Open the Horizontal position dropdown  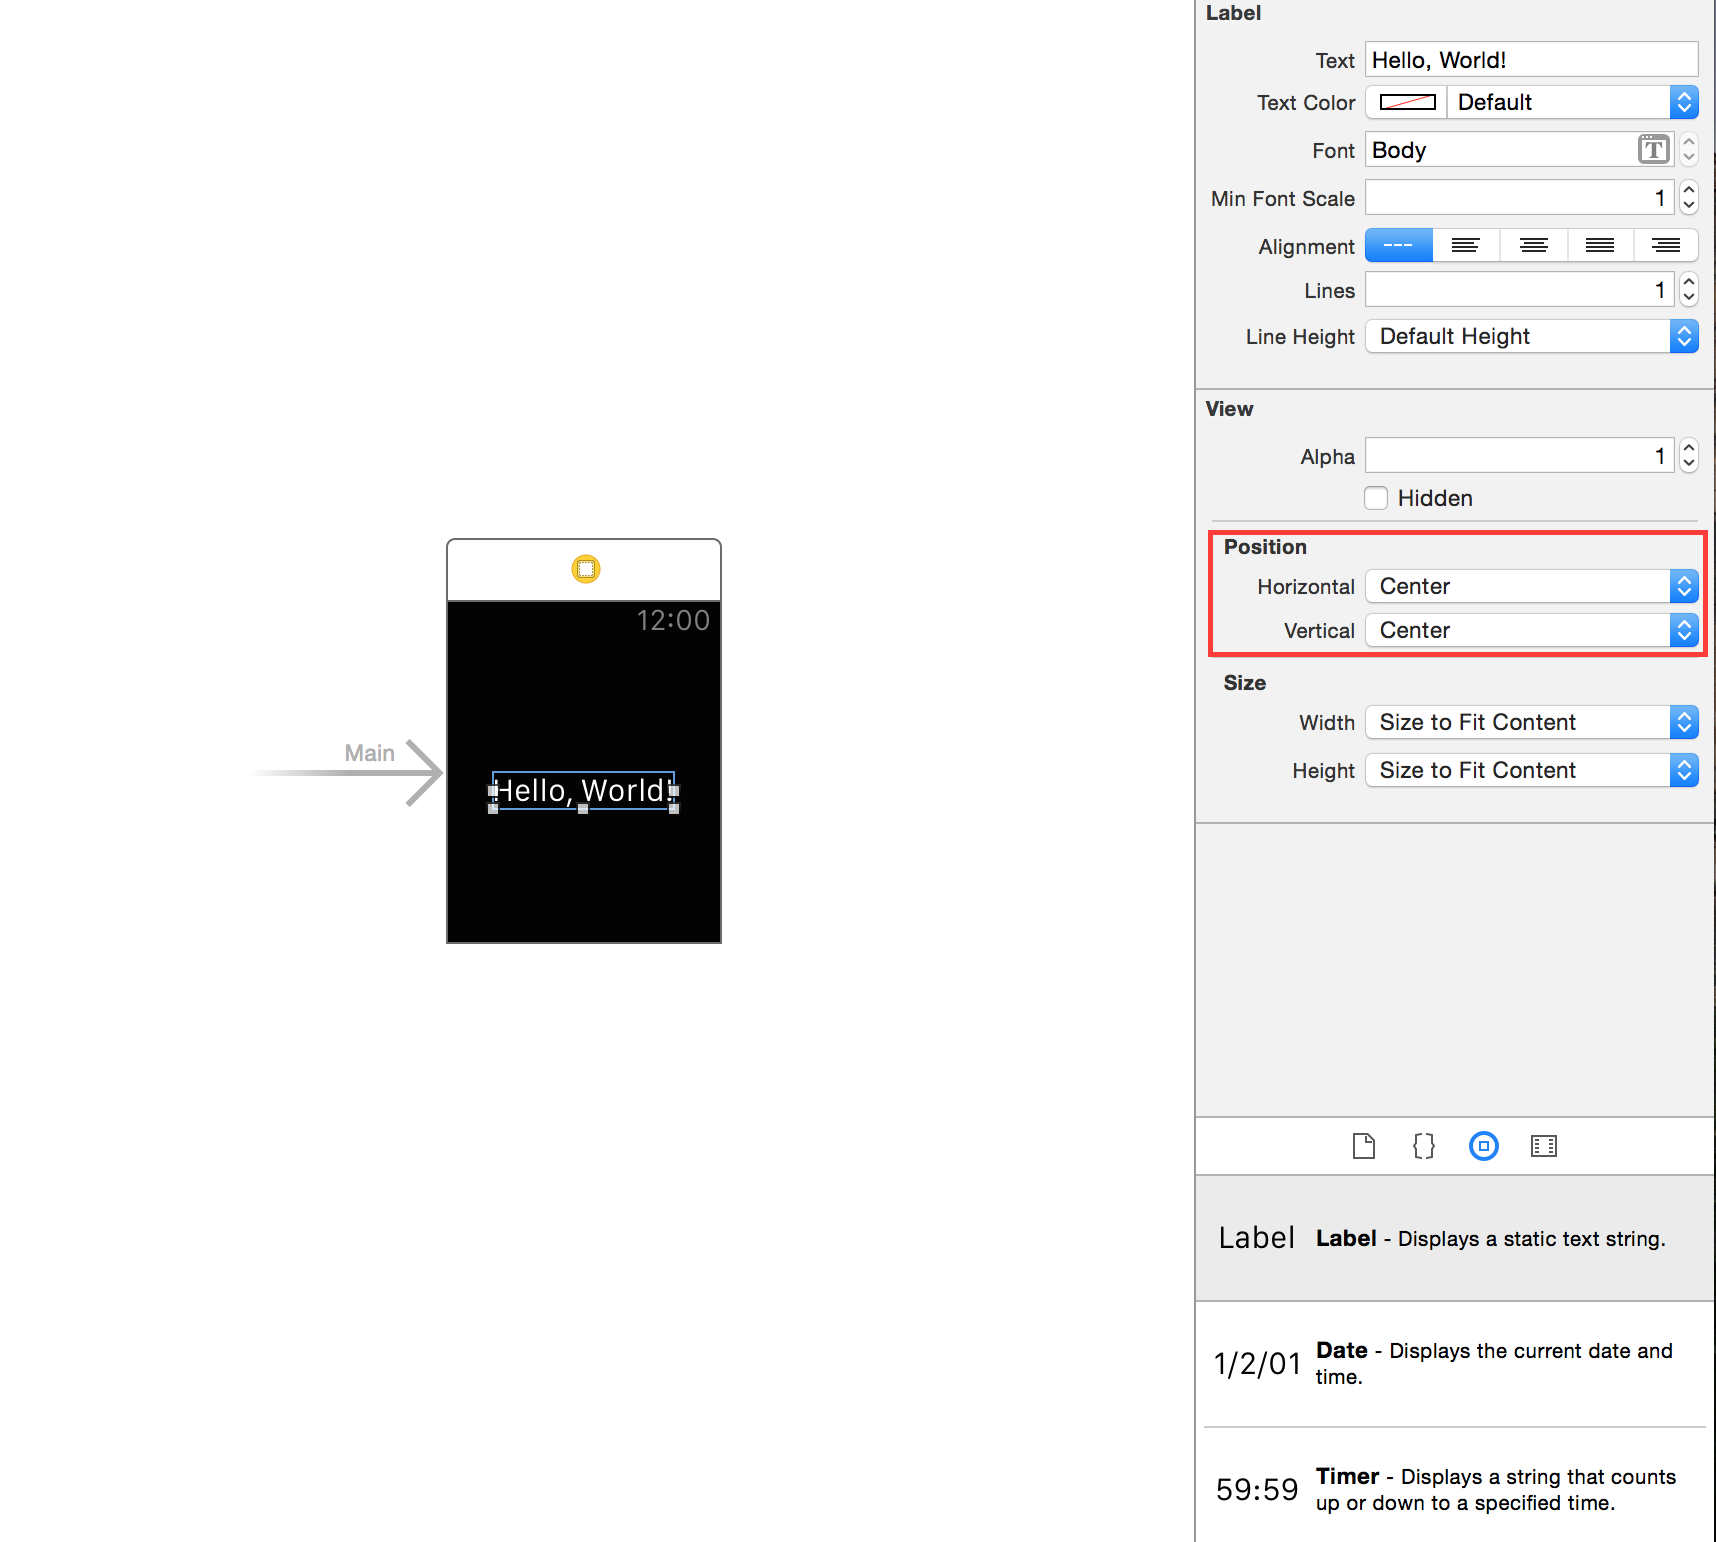tap(1532, 586)
